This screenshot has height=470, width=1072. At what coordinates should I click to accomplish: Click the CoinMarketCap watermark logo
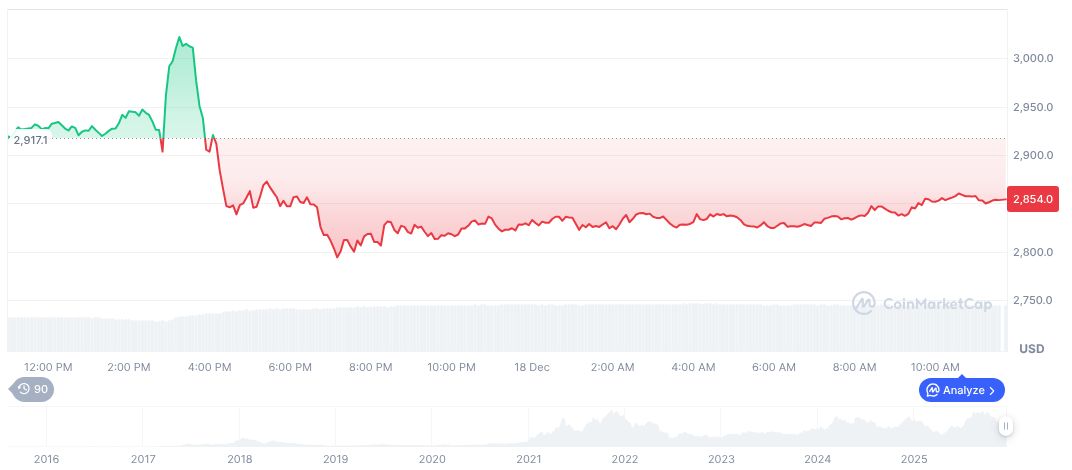click(x=864, y=302)
